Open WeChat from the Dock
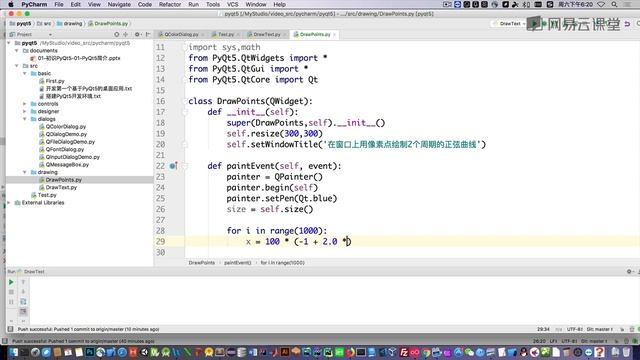The image size is (640, 360). click(x=469, y=352)
